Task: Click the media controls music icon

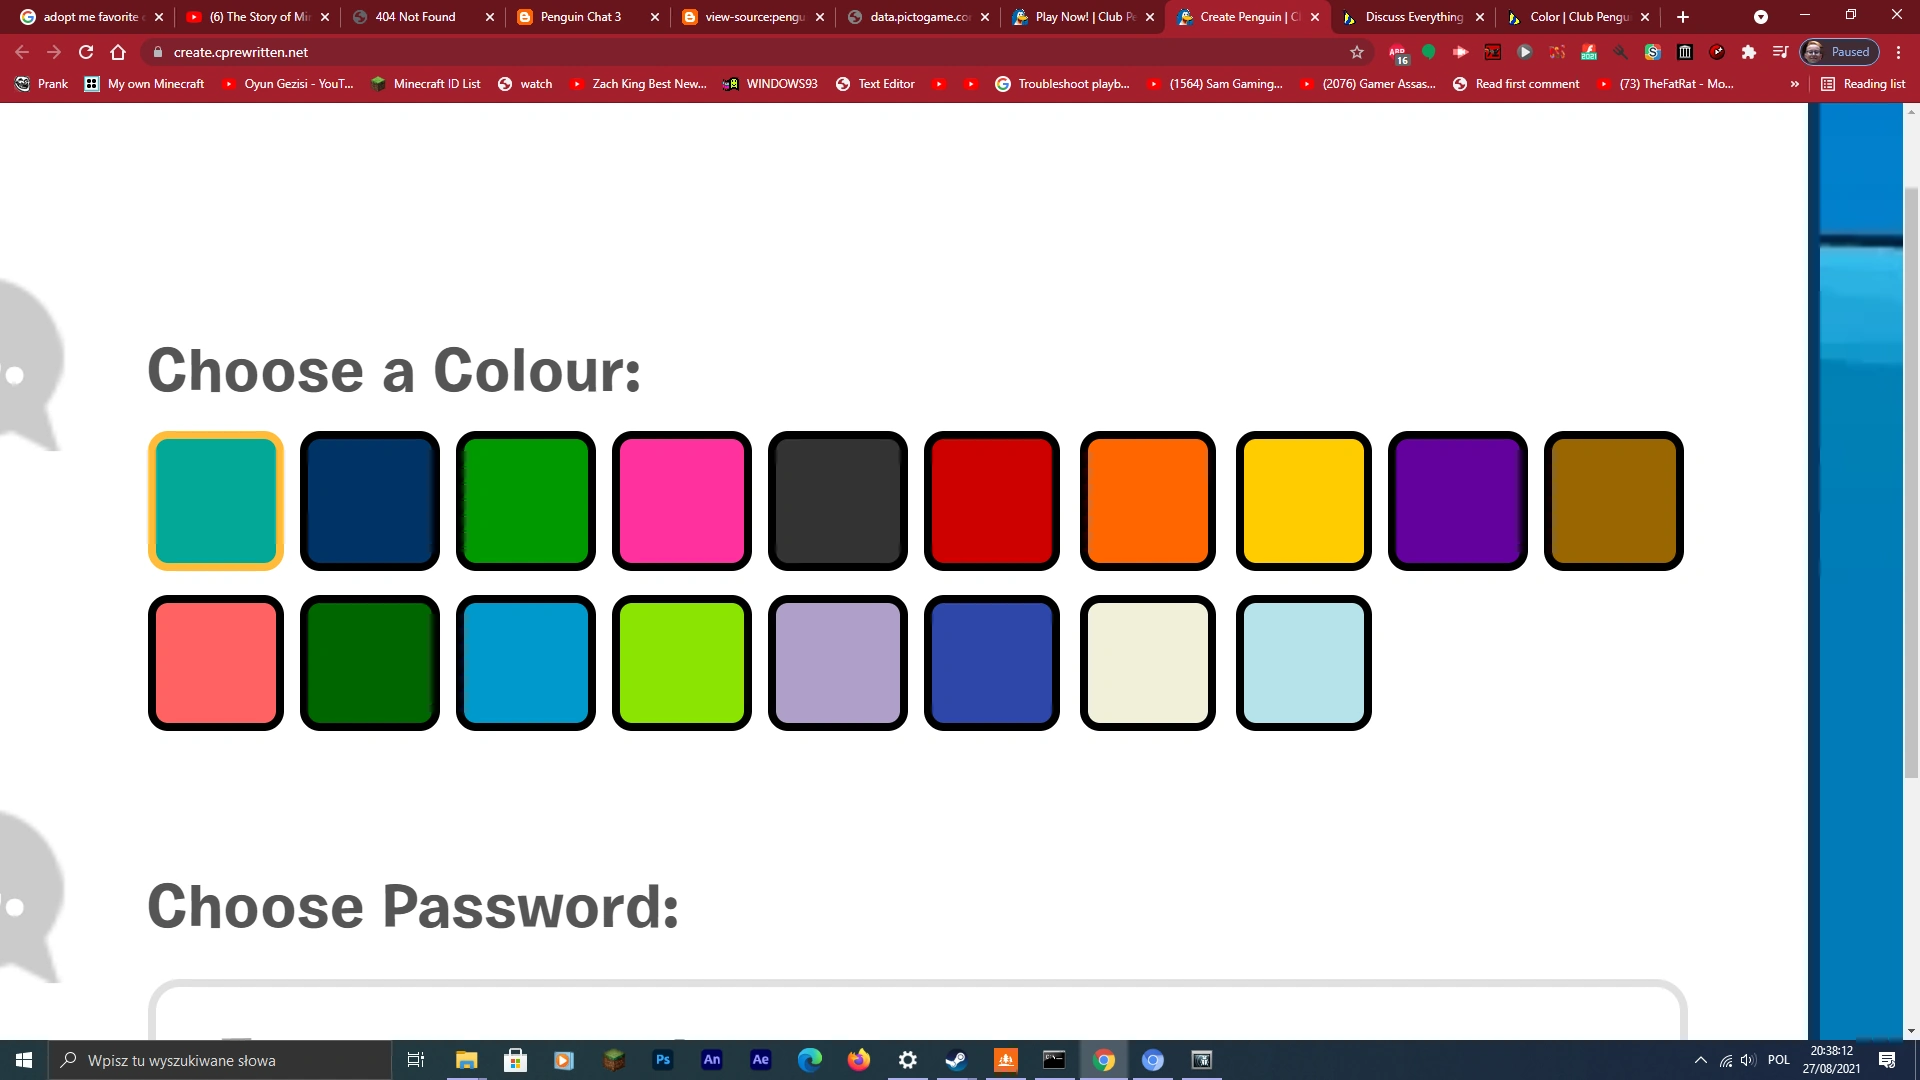Action: [x=1781, y=52]
